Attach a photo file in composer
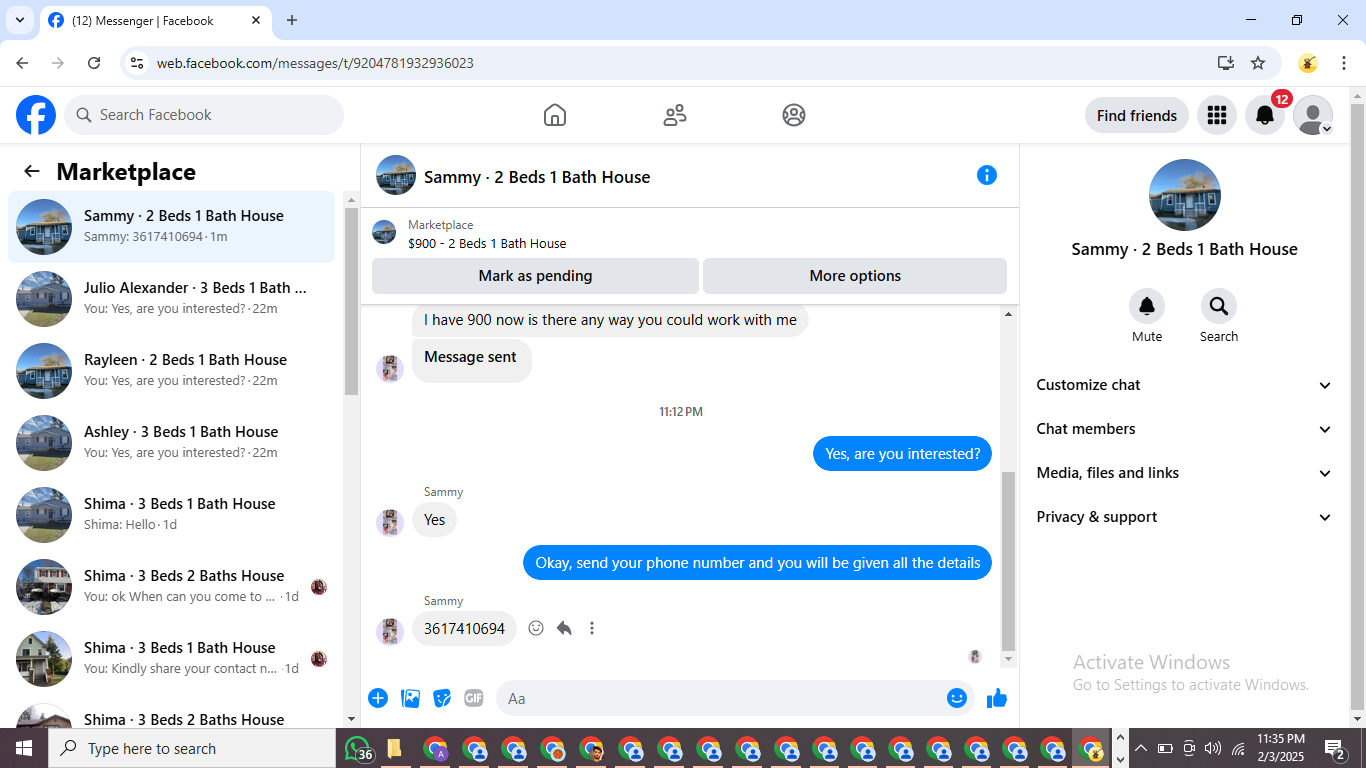This screenshot has height=768, width=1366. coord(410,698)
